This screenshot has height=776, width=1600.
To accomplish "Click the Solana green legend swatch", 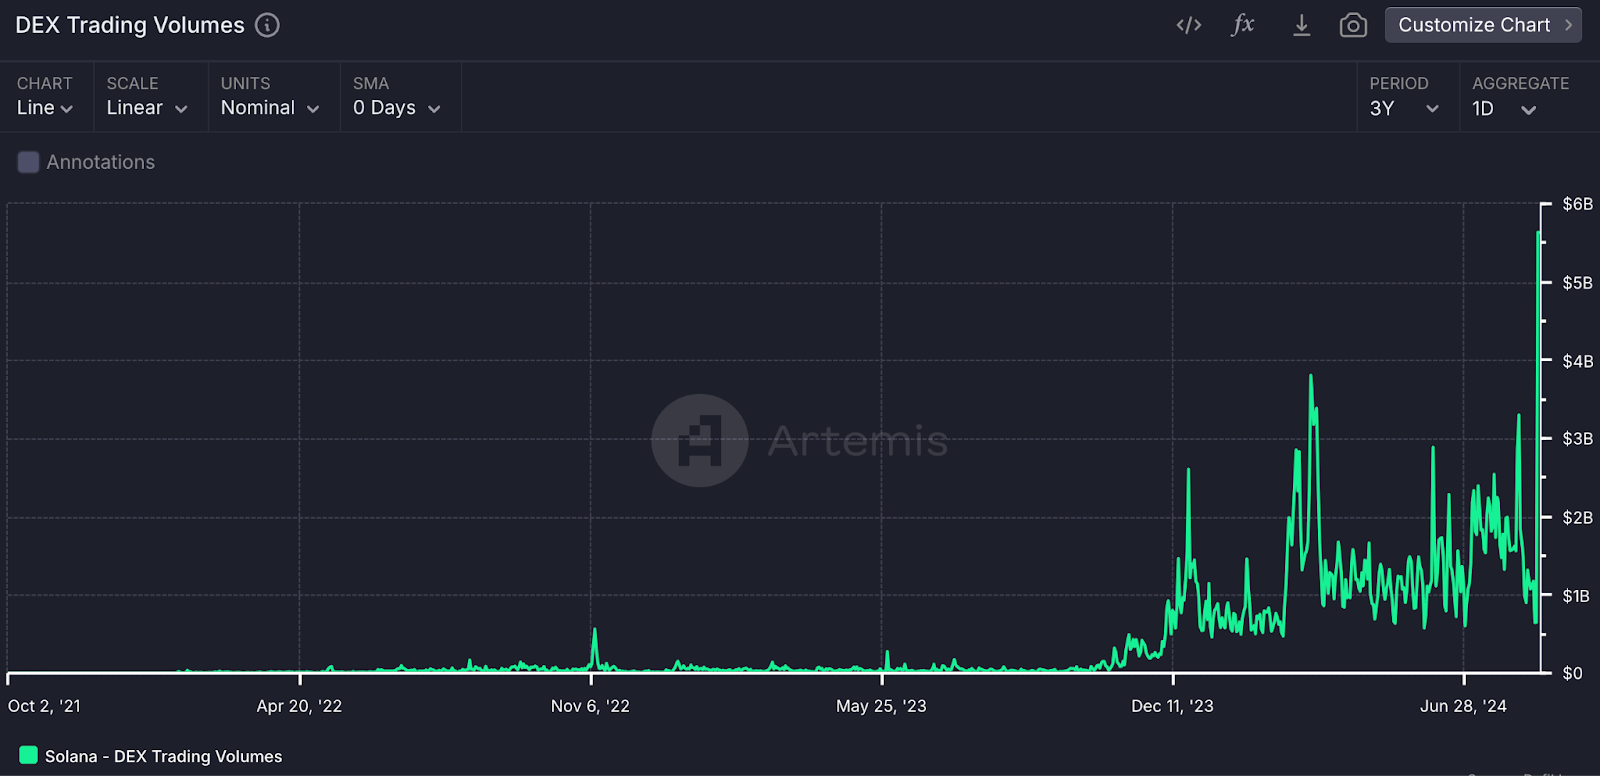I will (29, 756).
